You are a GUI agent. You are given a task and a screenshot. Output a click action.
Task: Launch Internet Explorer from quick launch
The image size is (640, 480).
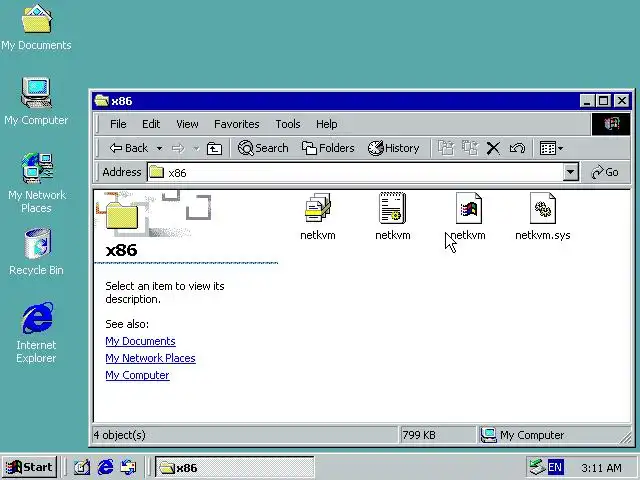click(x=106, y=467)
